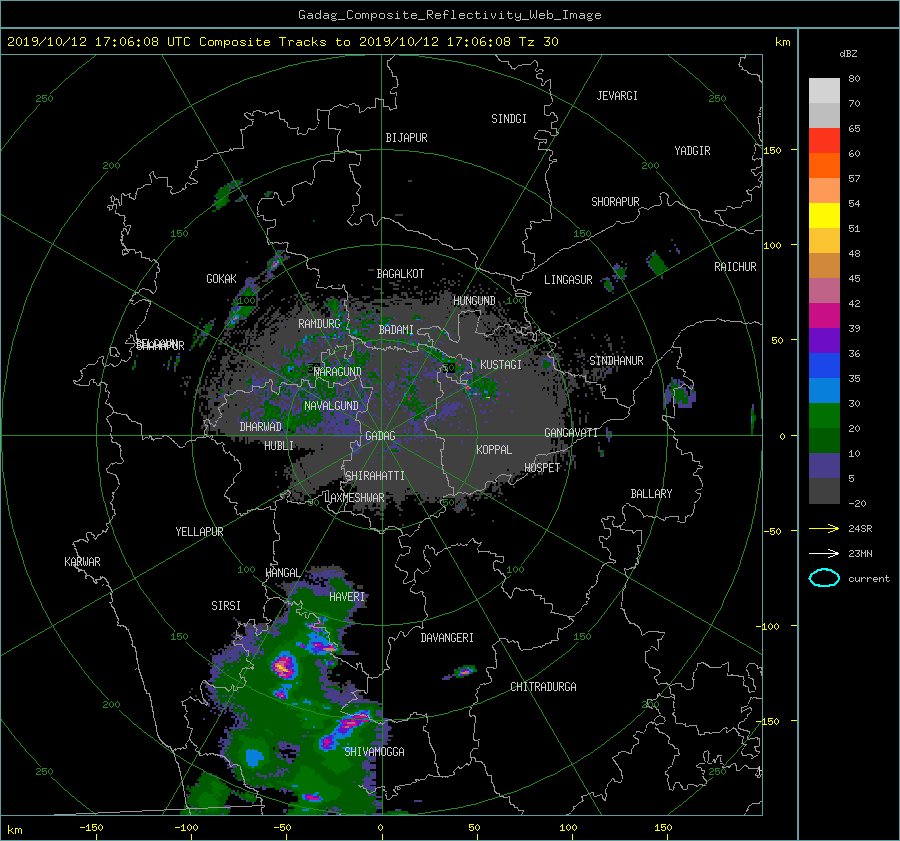The width and height of the screenshot is (900, 841).
Task: Click the GADAG label at radar center
Action: pyautogui.click(x=381, y=436)
